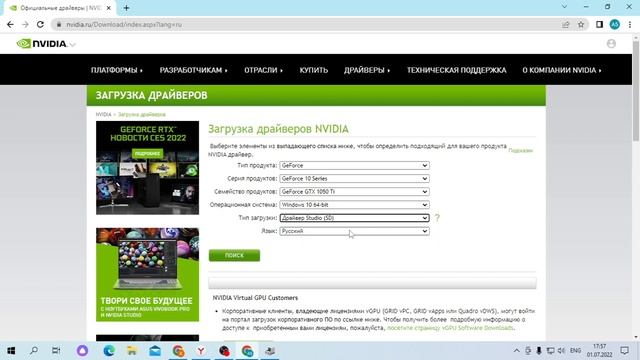Open Yandex Browser from the taskbar
The width and height of the screenshot is (640, 360).
[x=201, y=351]
